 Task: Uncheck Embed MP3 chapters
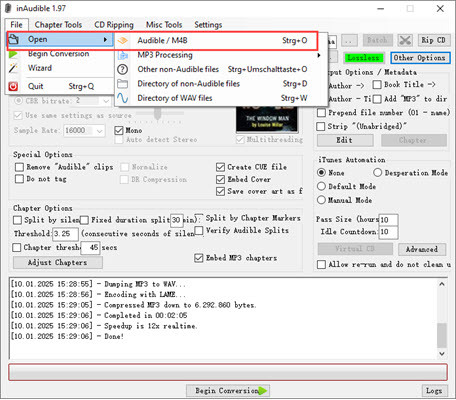(x=199, y=258)
